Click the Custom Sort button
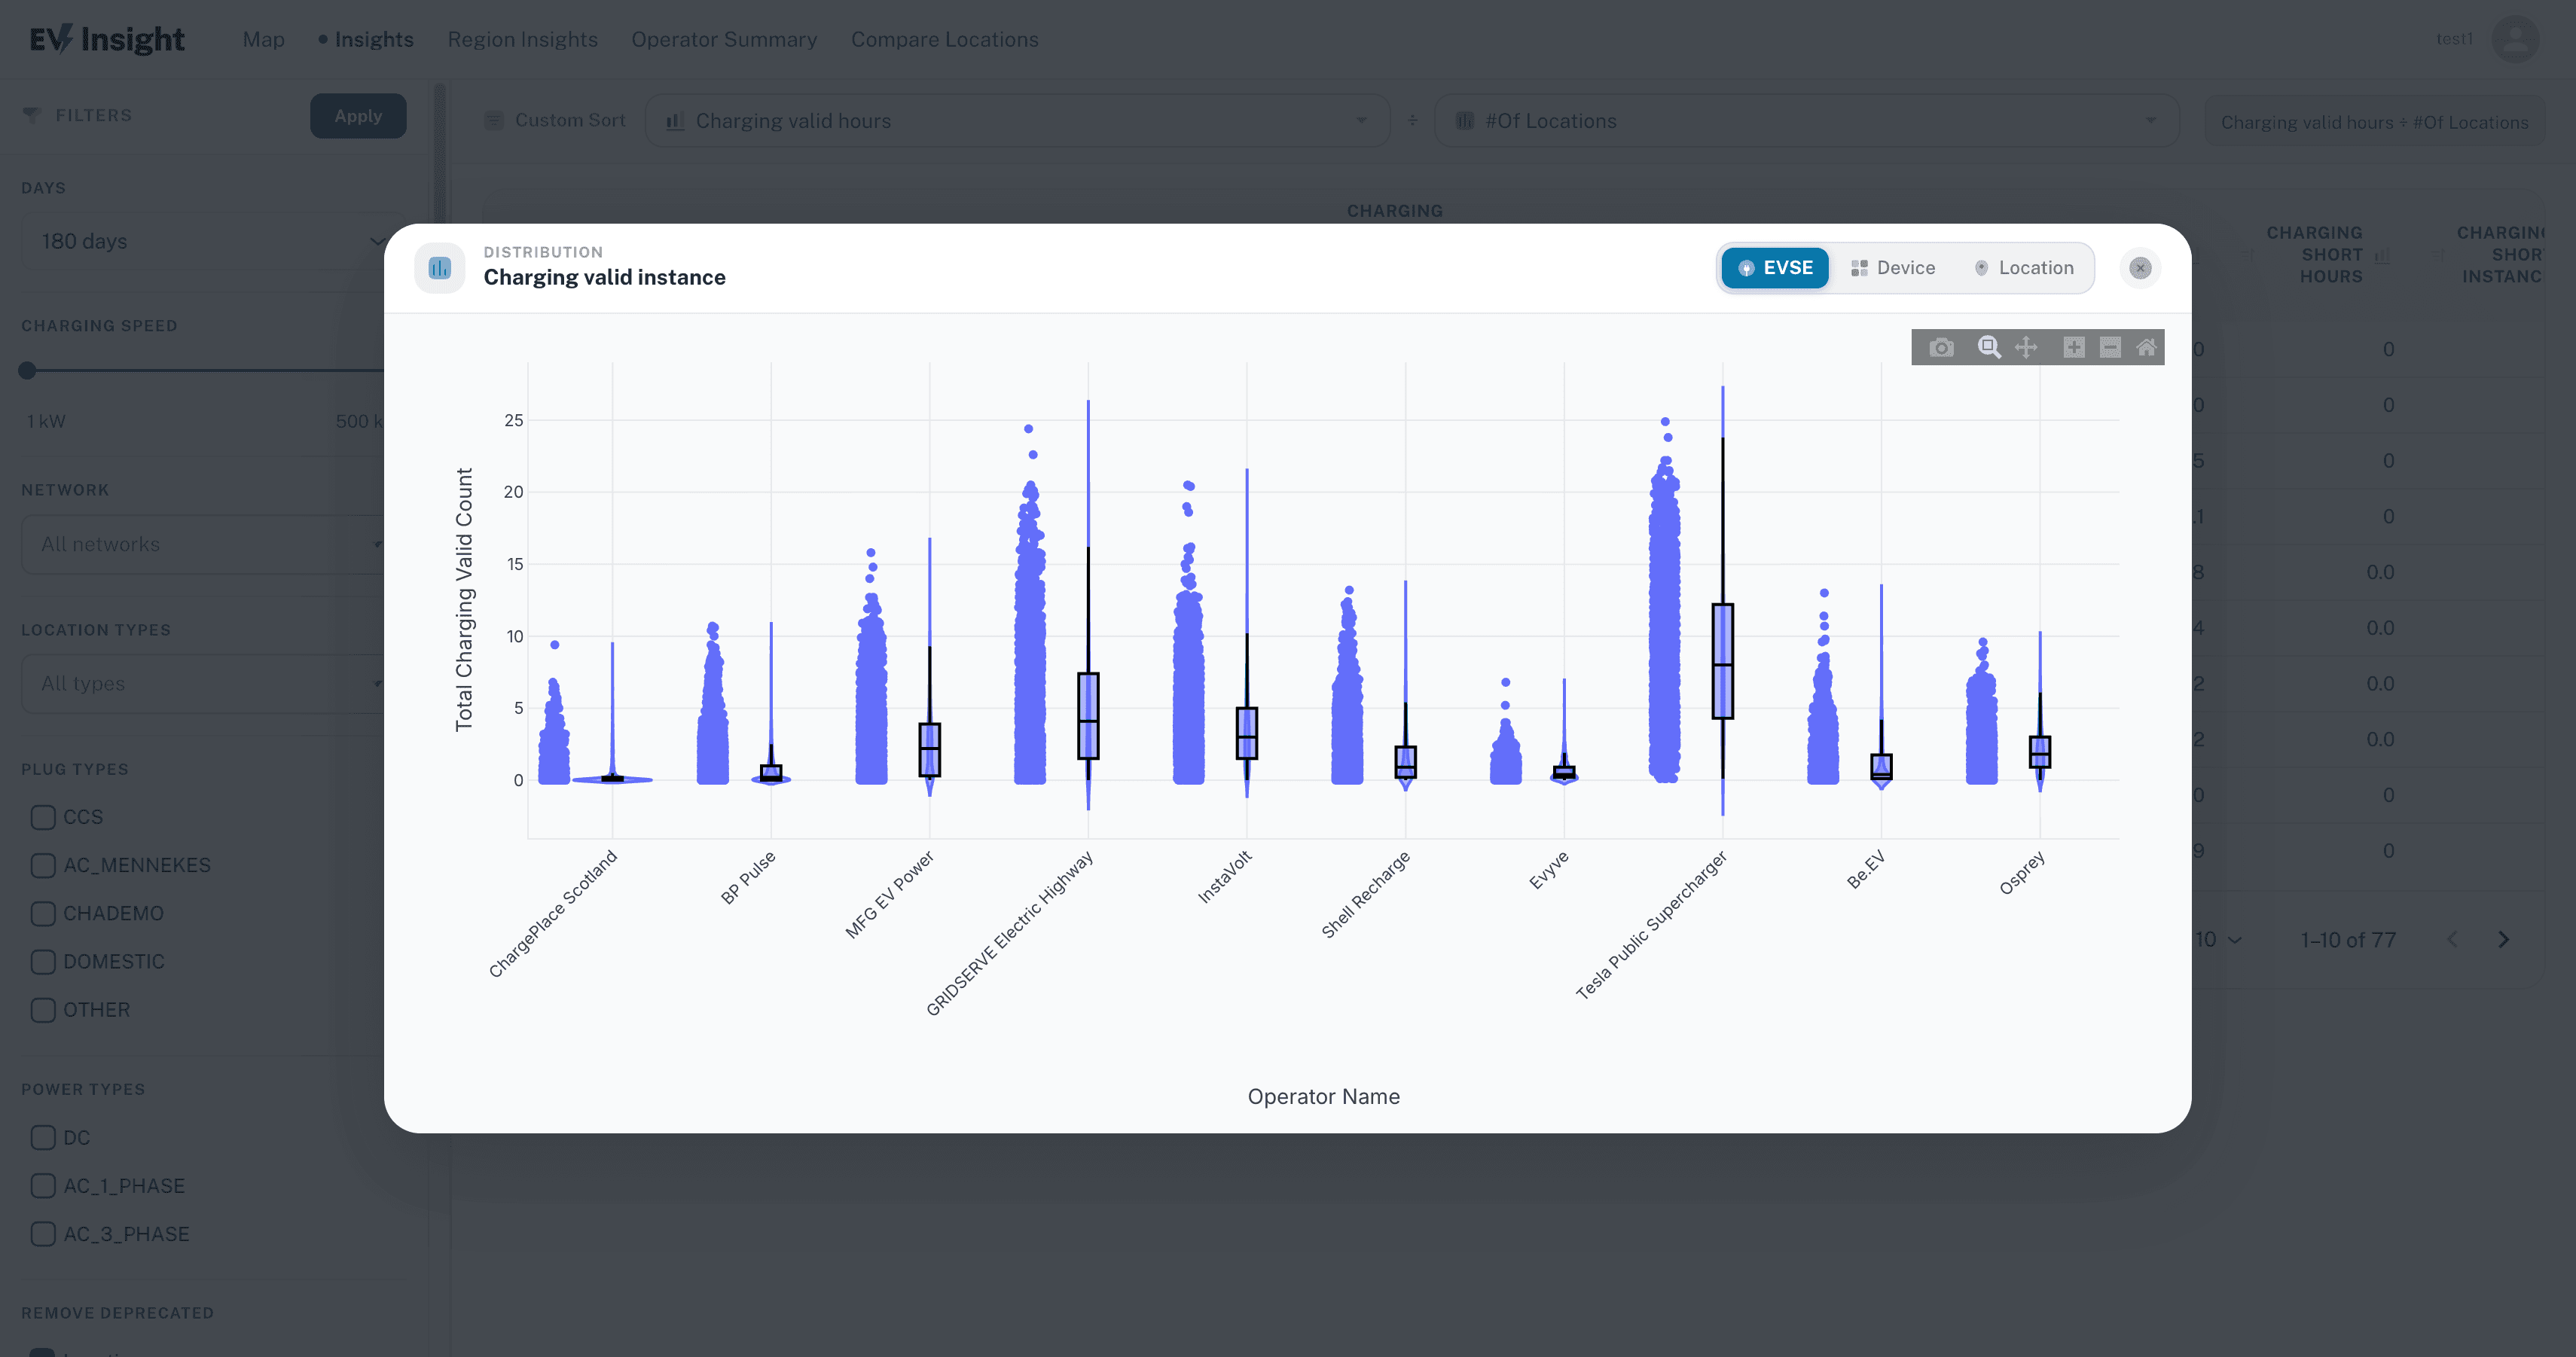The image size is (2576, 1357). point(556,120)
